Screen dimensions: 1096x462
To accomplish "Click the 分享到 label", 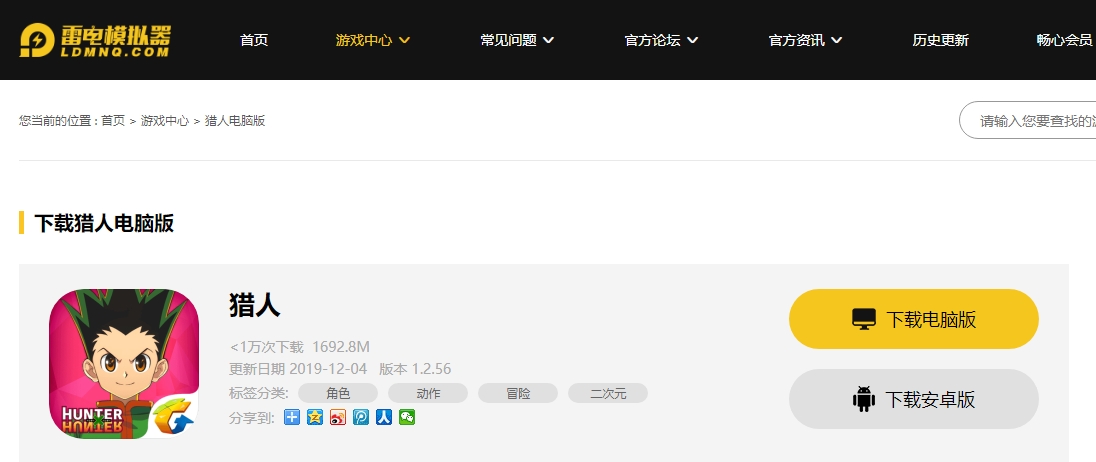I will [x=252, y=418].
